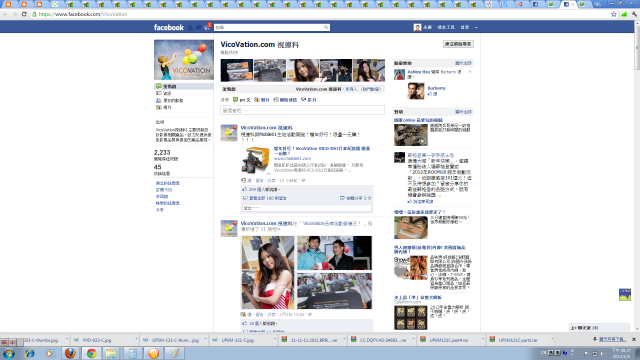
Task: Click the VicoVation page cover logo image
Action: [x=184, y=60]
